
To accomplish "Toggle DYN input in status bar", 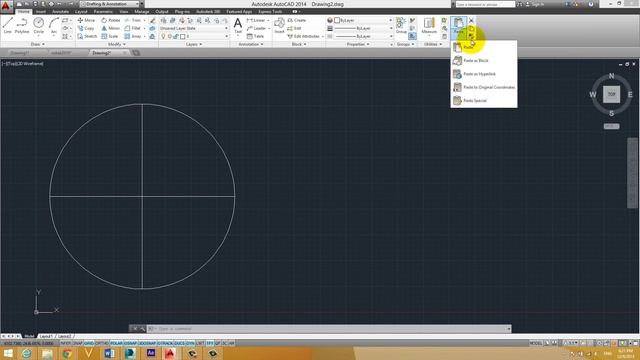I will point(190,343).
